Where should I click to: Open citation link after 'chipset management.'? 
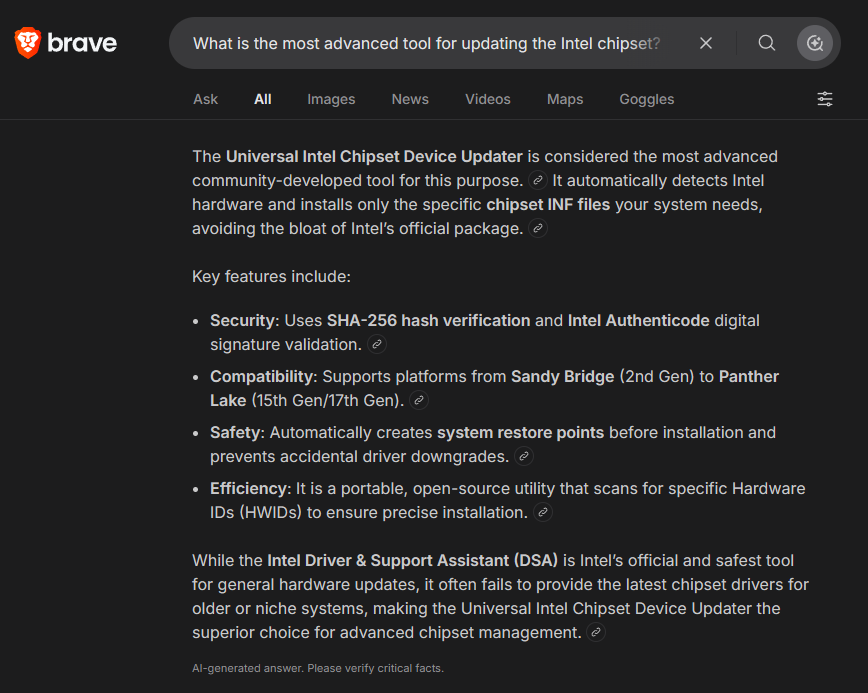(x=596, y=632)
